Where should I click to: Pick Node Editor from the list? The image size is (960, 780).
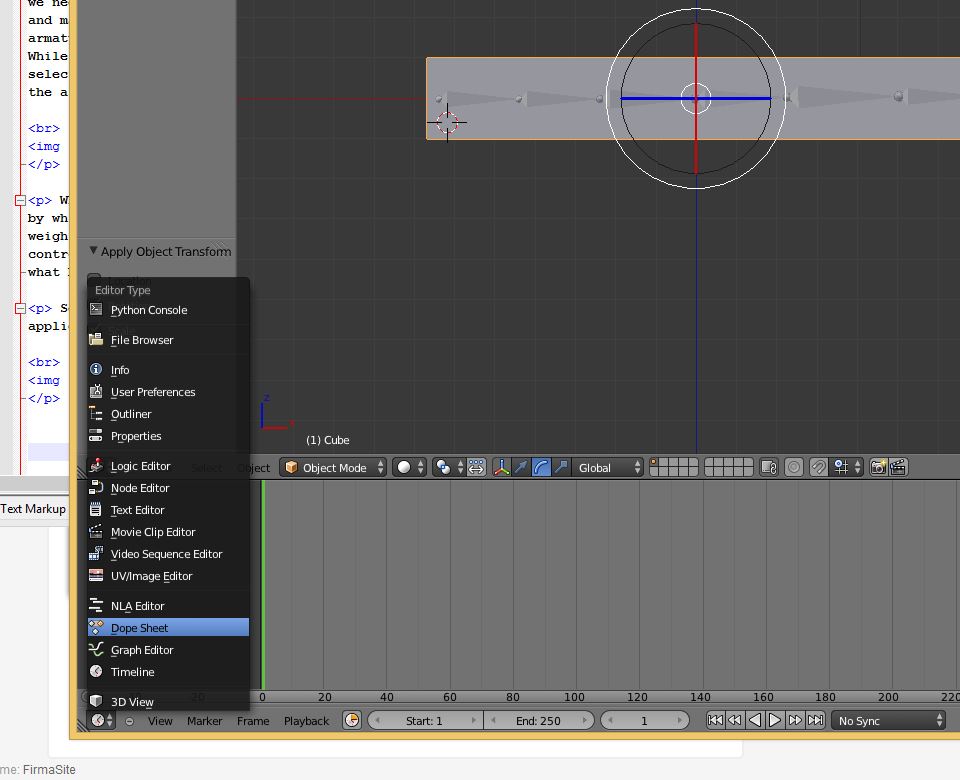pyautogui.click(x=168, y=488)
